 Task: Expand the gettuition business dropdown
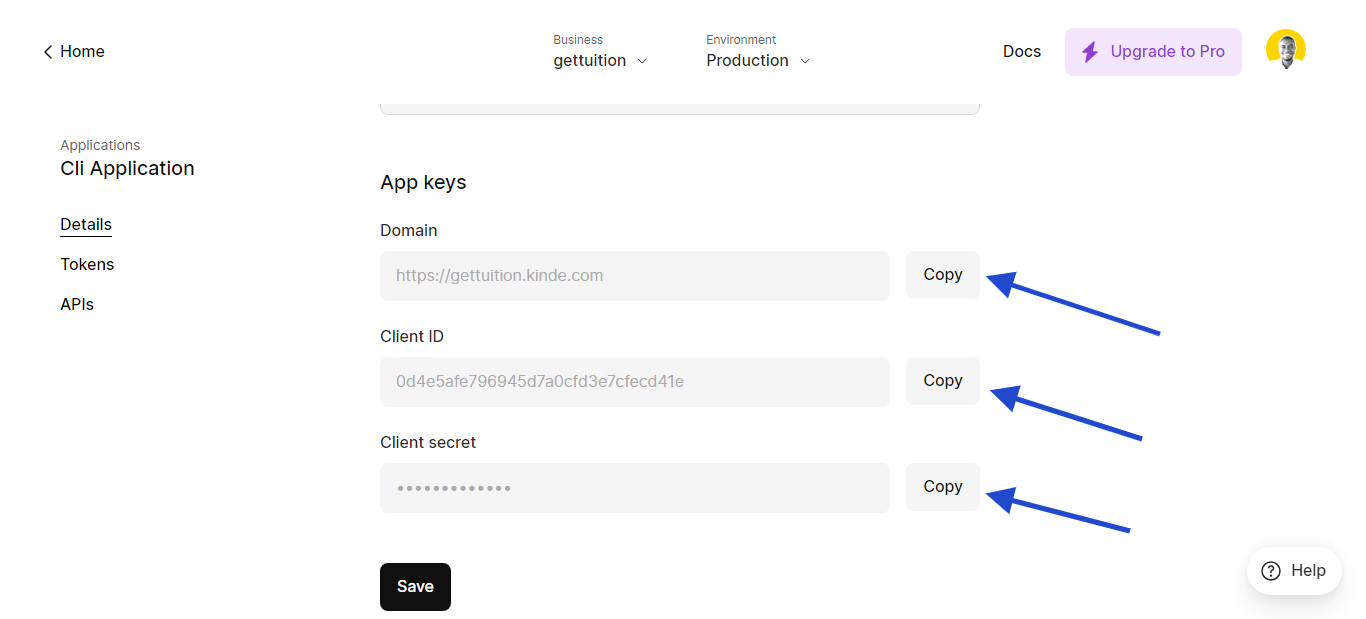(x=600, y=61)
